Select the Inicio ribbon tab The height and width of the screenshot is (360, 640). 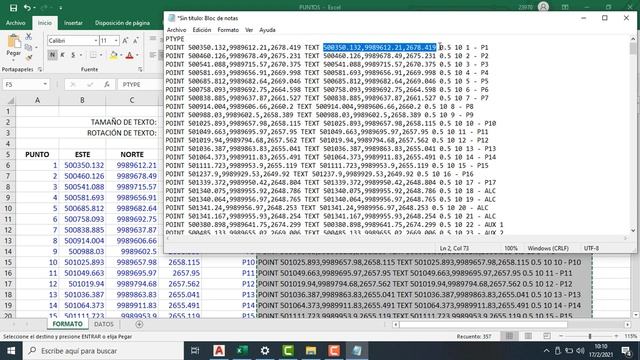point(44,23)
